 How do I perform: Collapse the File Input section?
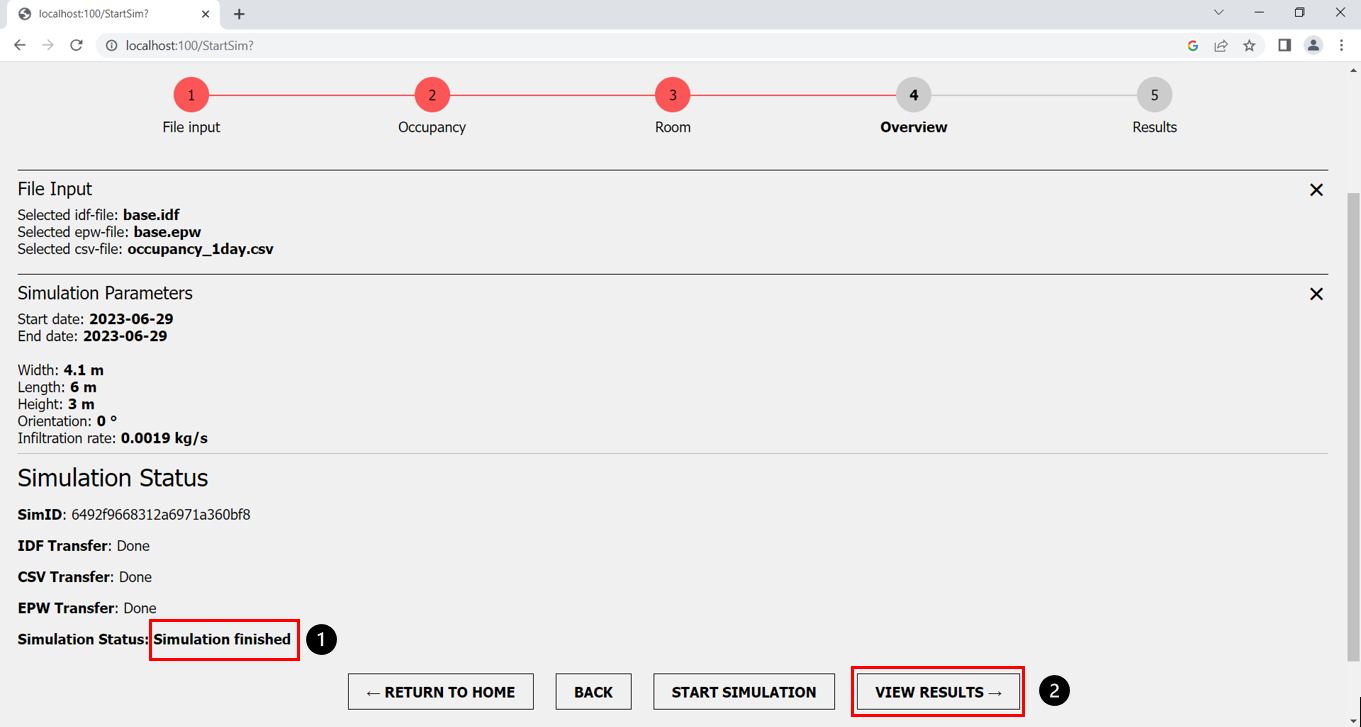pos(1316,190)
